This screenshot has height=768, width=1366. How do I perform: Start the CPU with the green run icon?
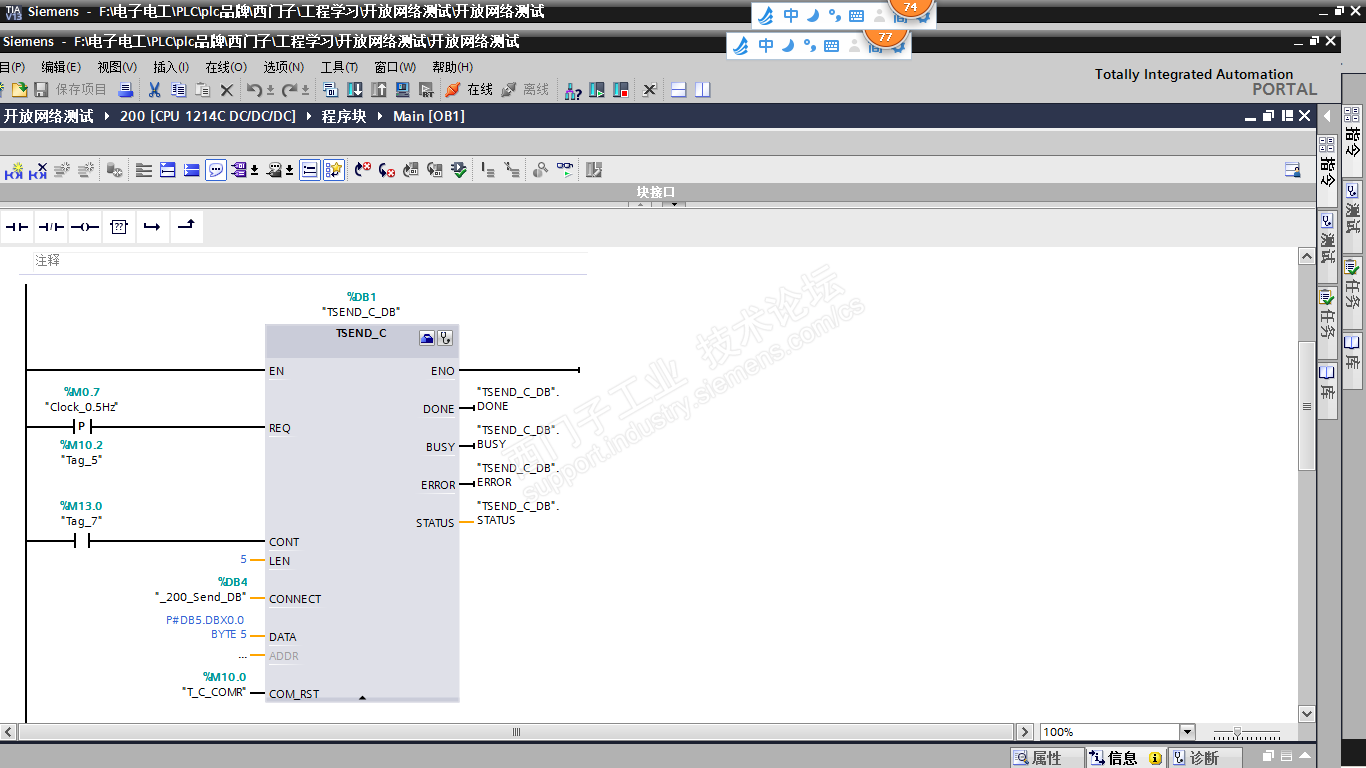[597, 90]
